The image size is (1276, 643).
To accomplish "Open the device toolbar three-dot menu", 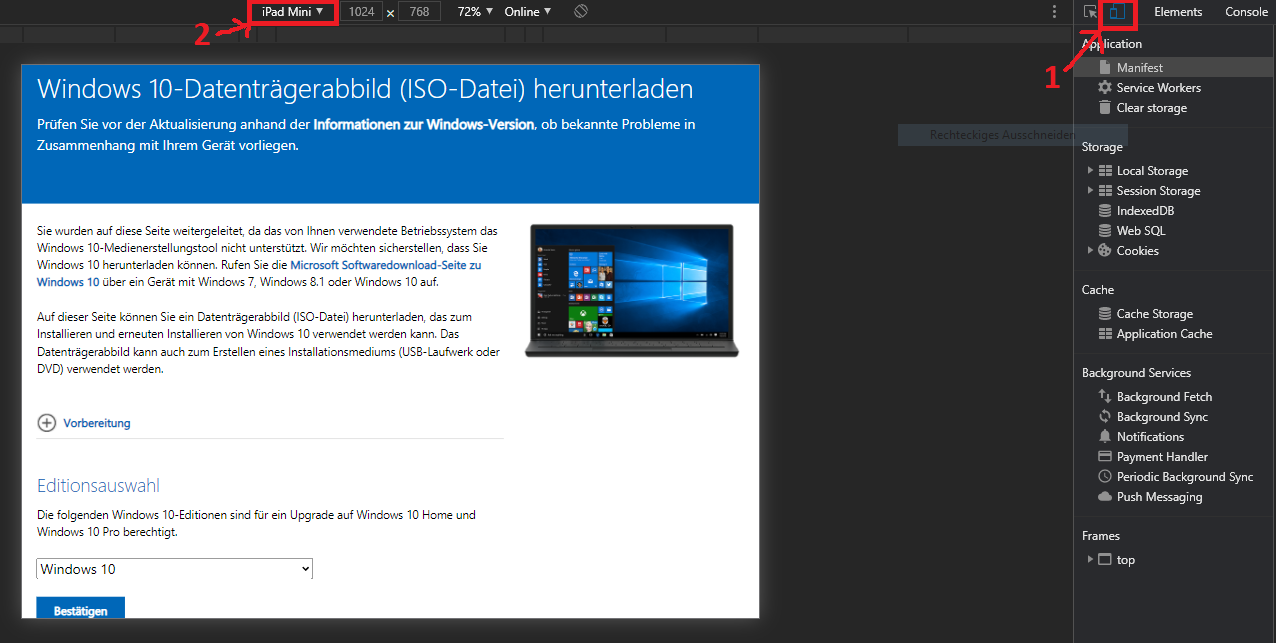I will [1054, 12].
